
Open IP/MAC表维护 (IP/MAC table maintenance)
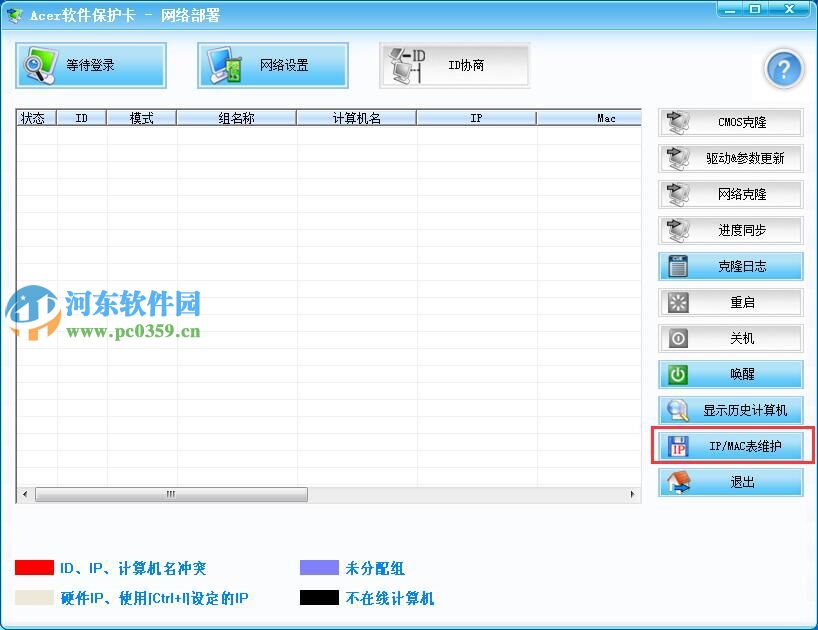[x=731, y=446]
